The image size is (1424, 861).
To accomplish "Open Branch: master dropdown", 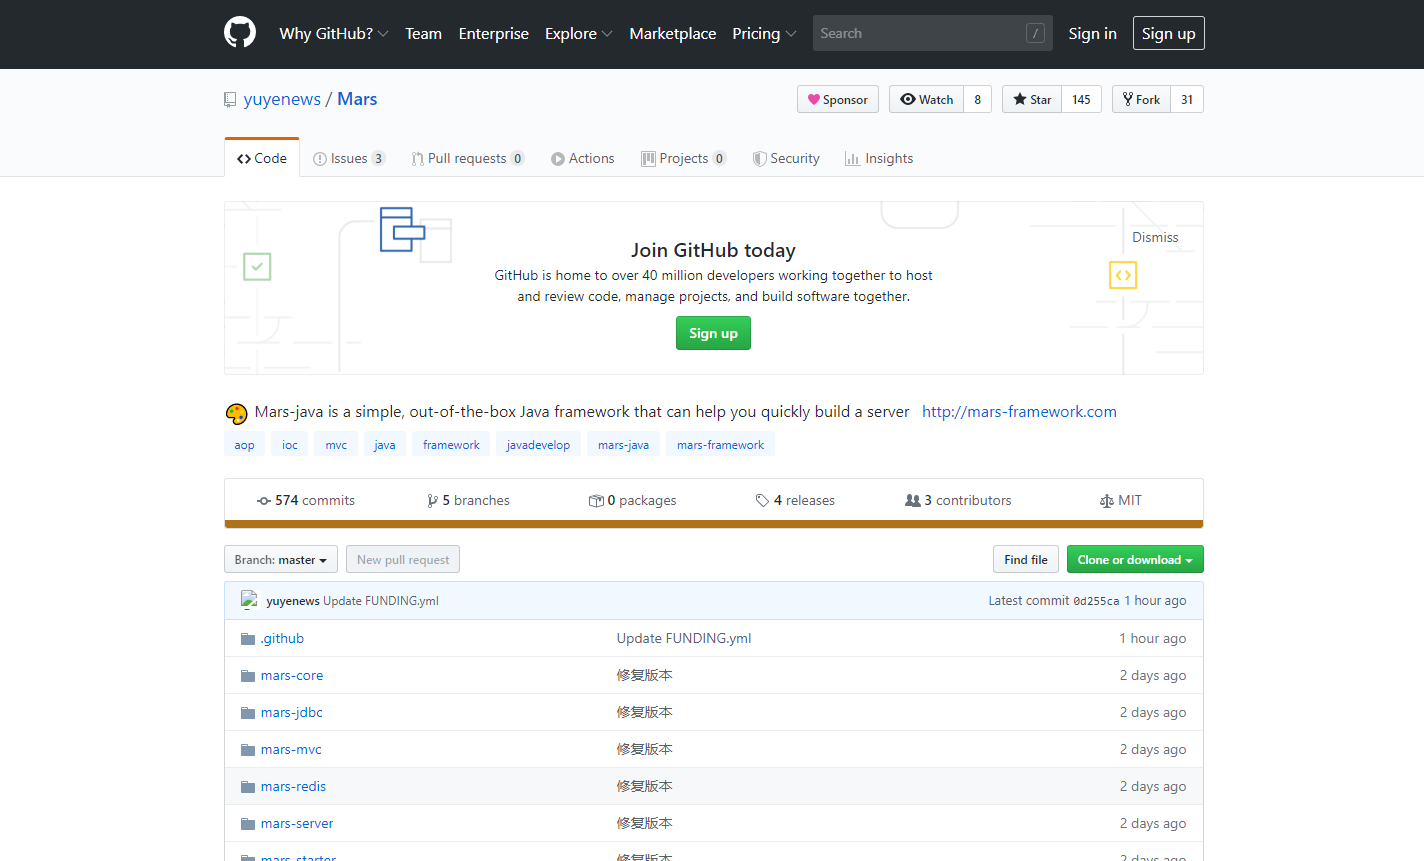I will (281, 559).
